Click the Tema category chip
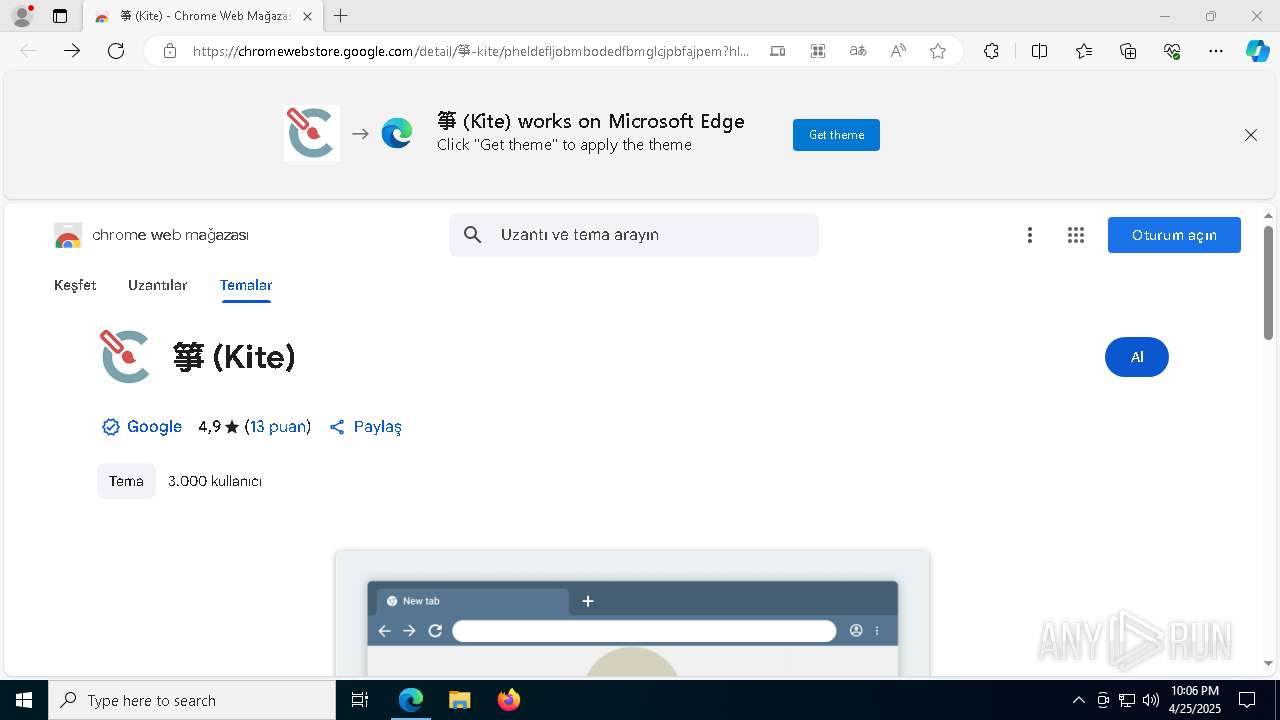 click(x=126, y=481)
